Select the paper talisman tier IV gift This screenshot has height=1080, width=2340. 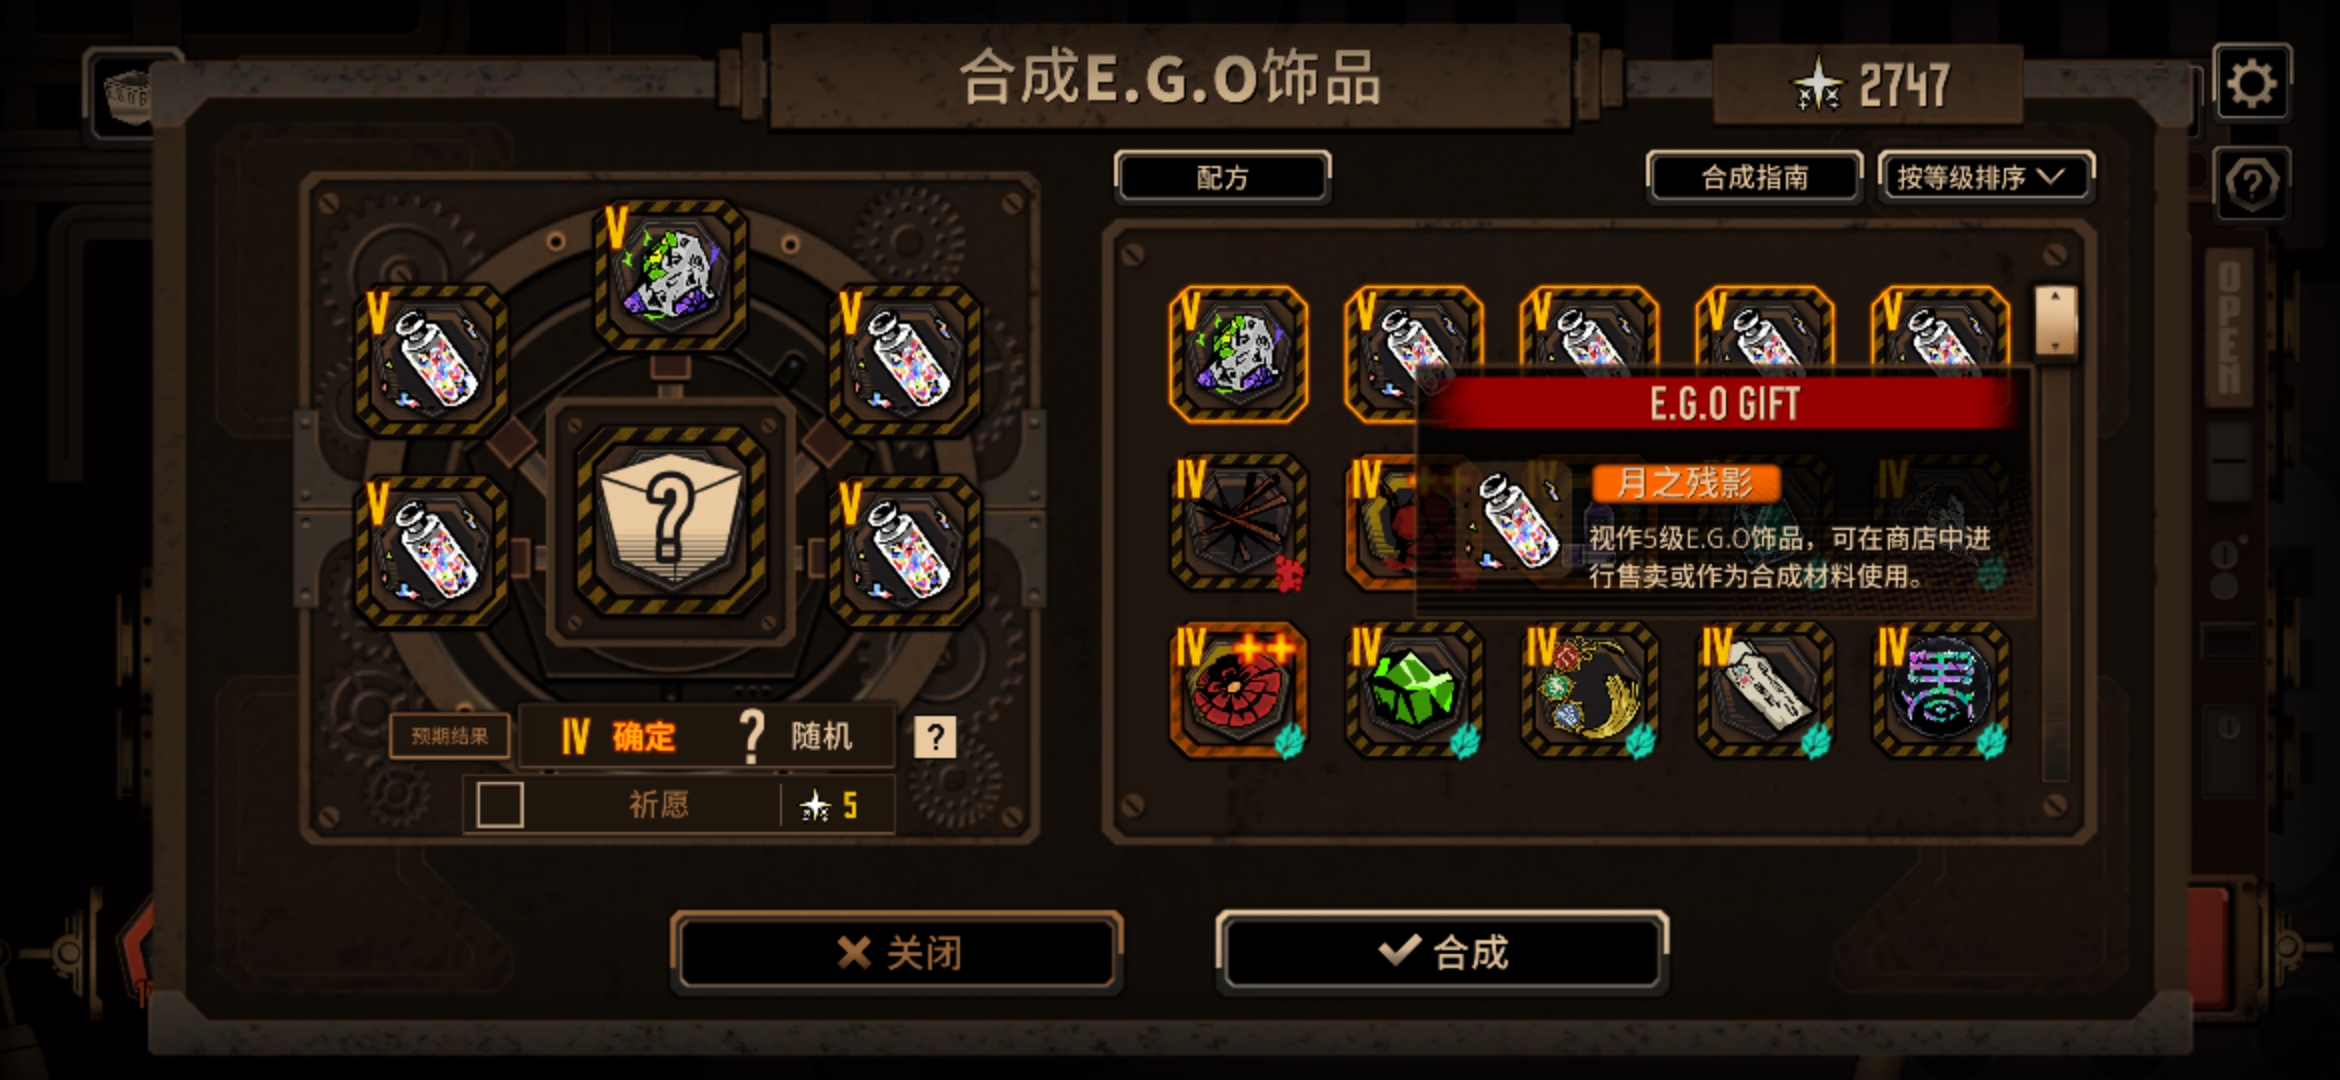1765,690
